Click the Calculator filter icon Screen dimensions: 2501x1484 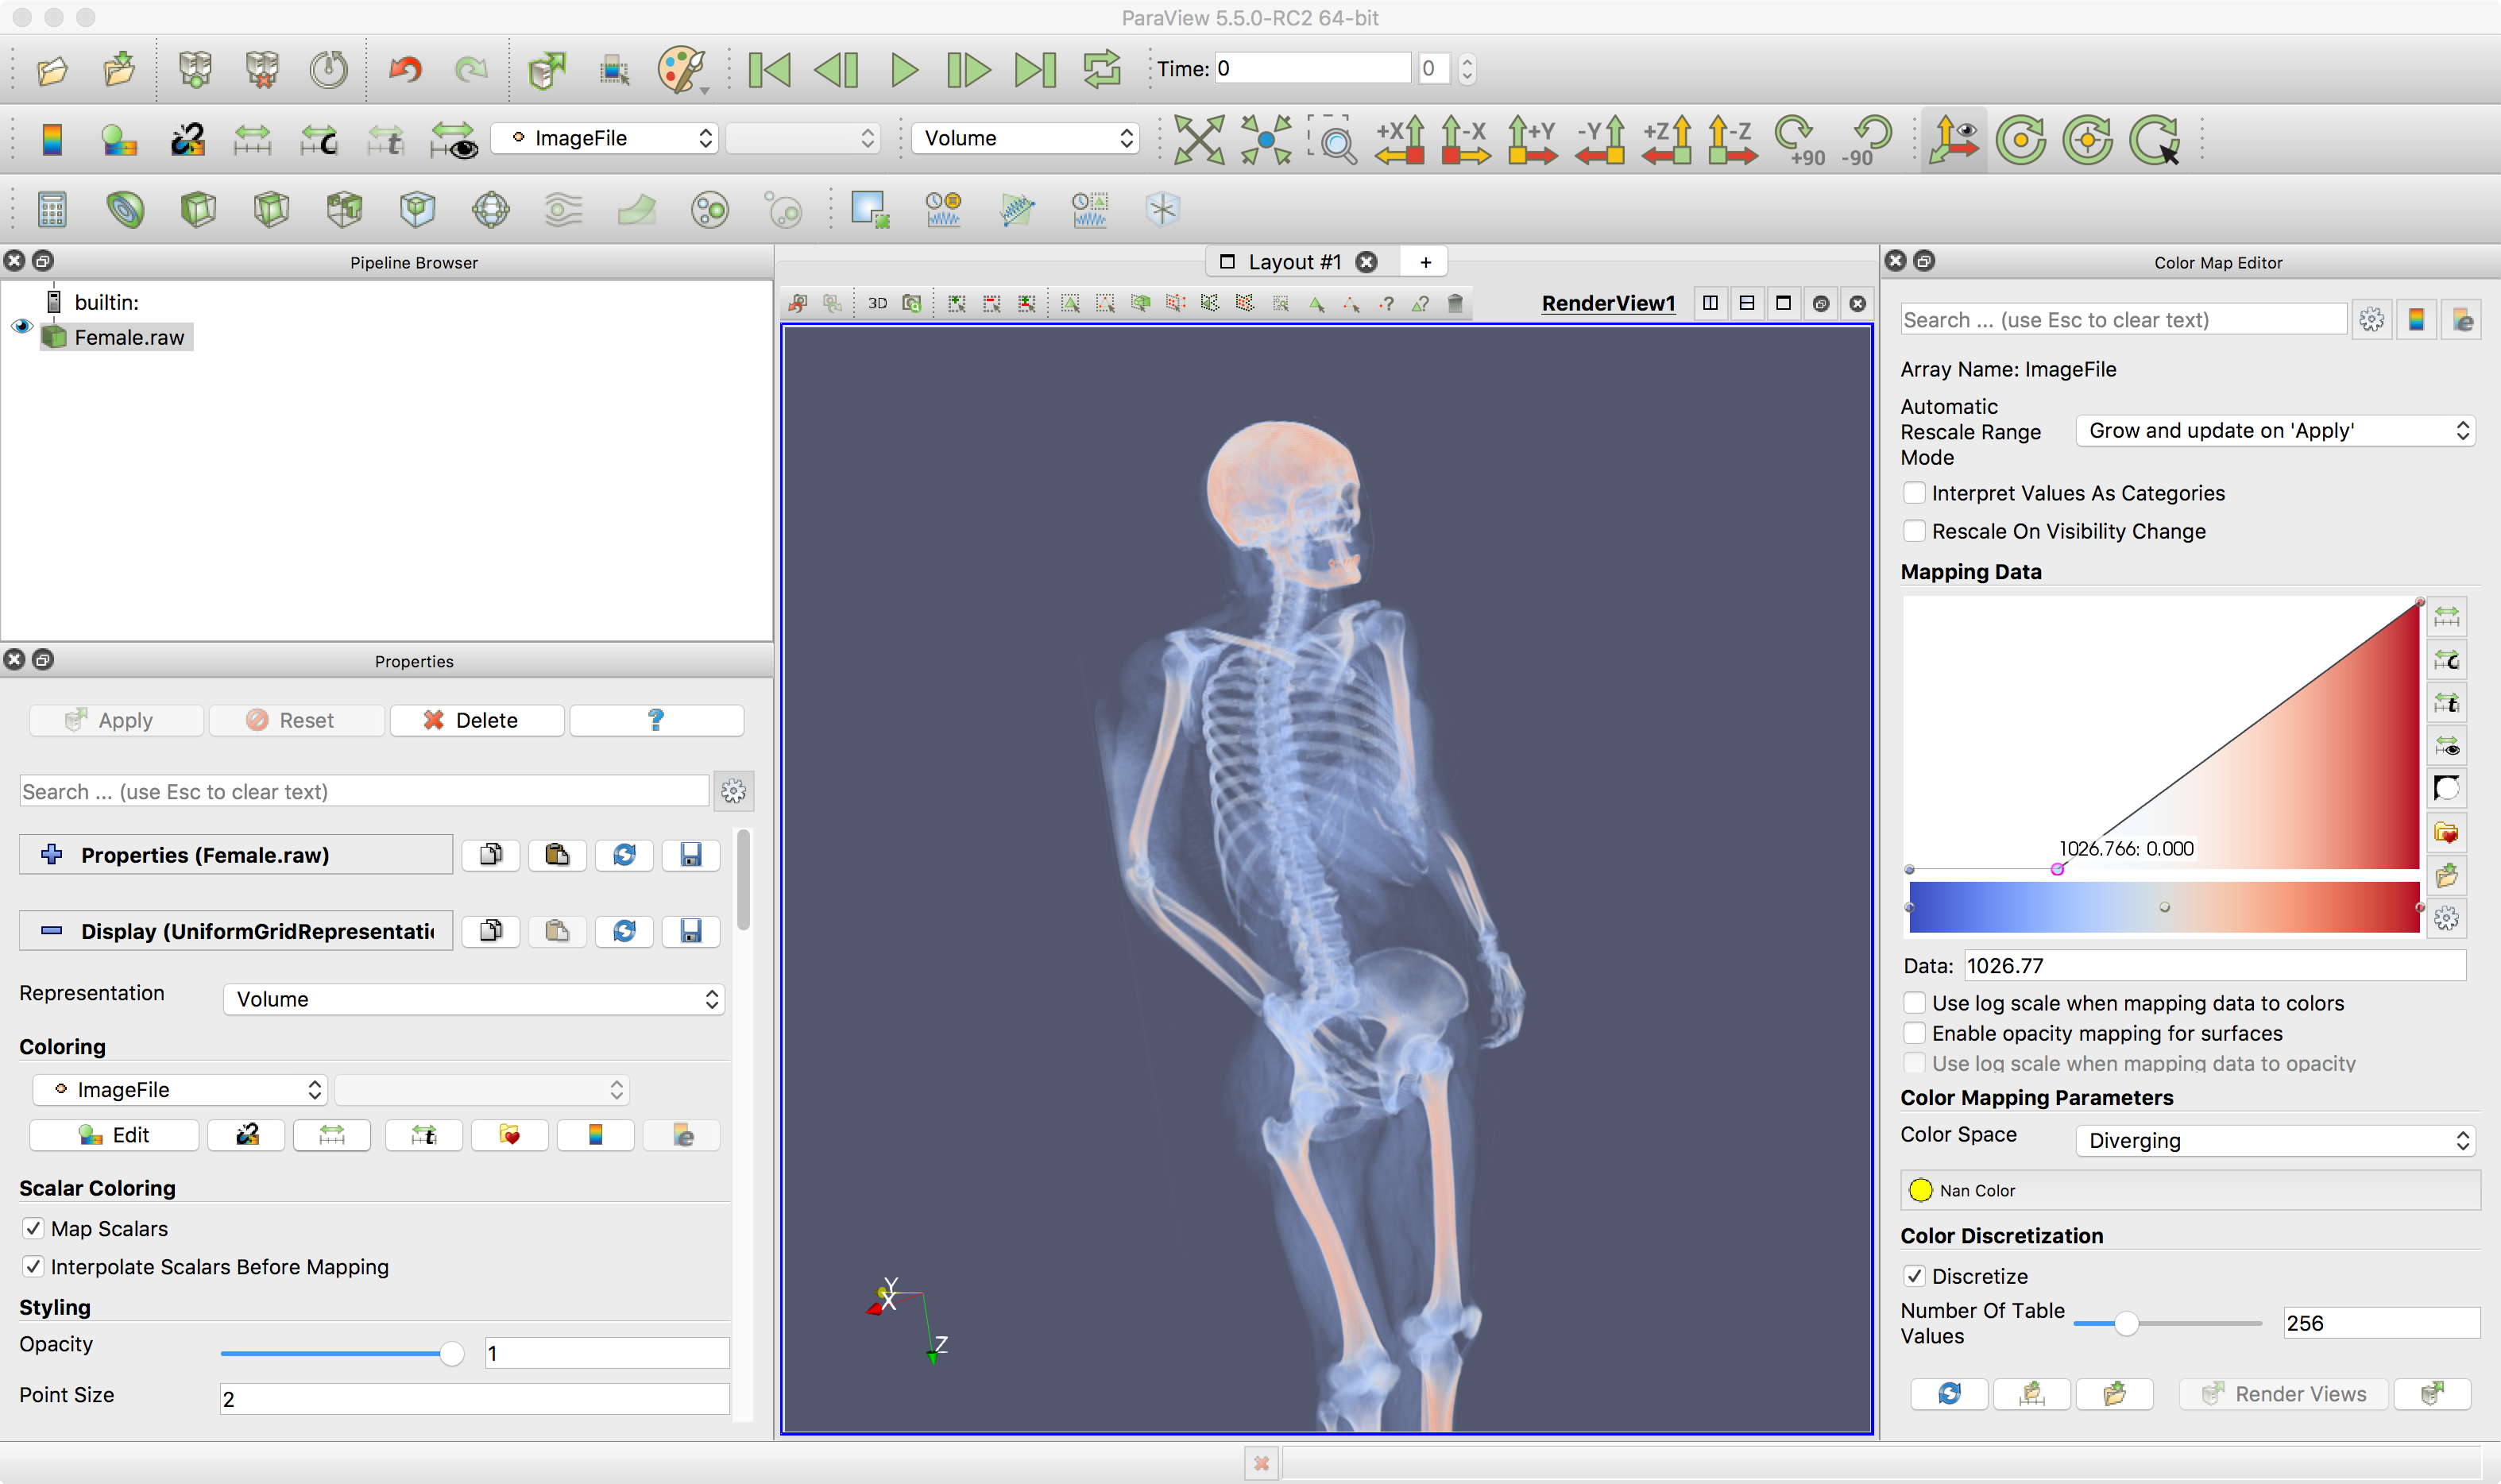(52, 209)
